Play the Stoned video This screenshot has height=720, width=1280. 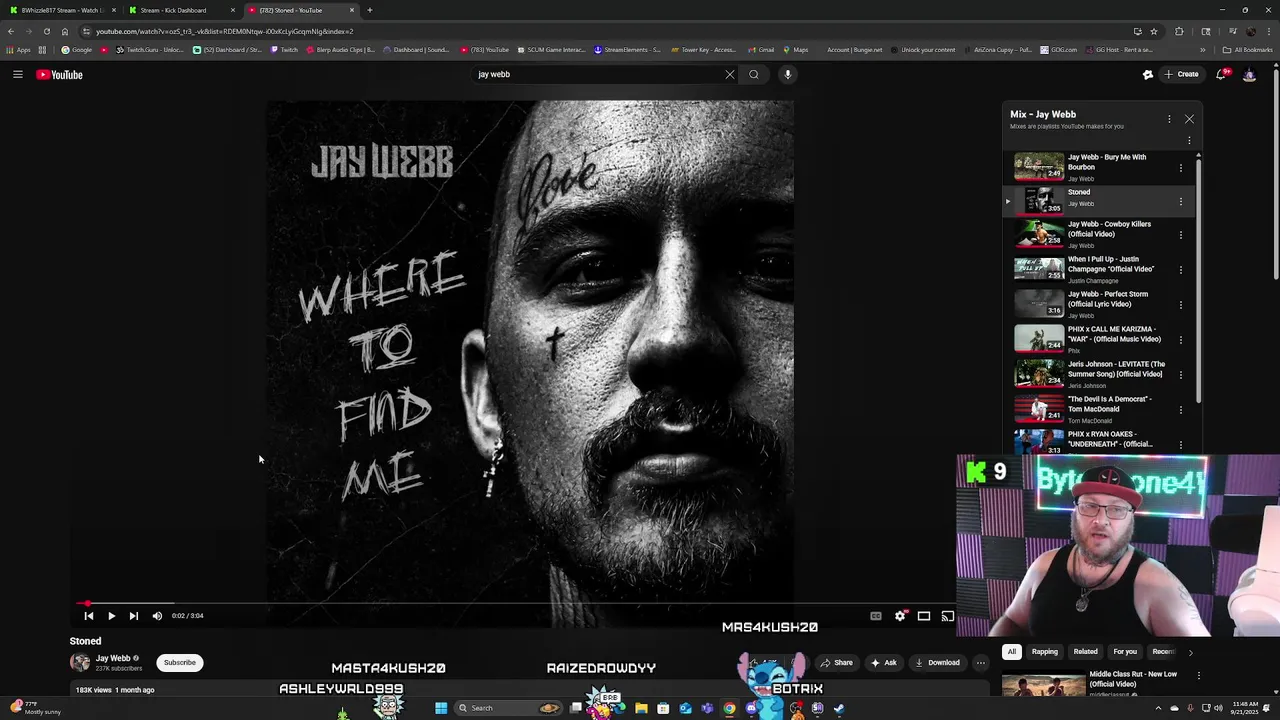[x=111, y=616]
